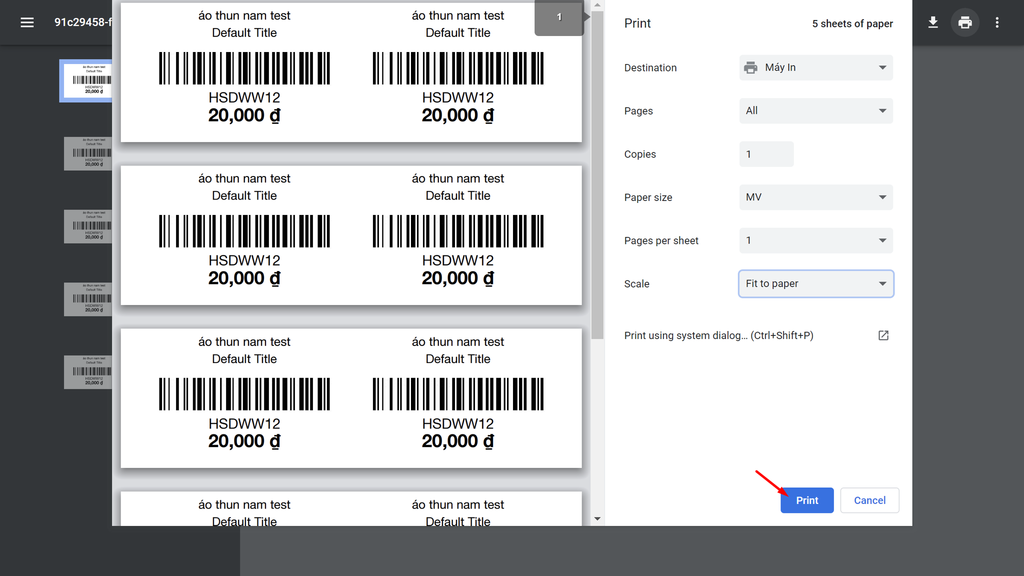Screen dimensions: 1024x576
Task: Select the first page thumbnail in sidebar
Action: pyautogui.click(x=88, y=81)
